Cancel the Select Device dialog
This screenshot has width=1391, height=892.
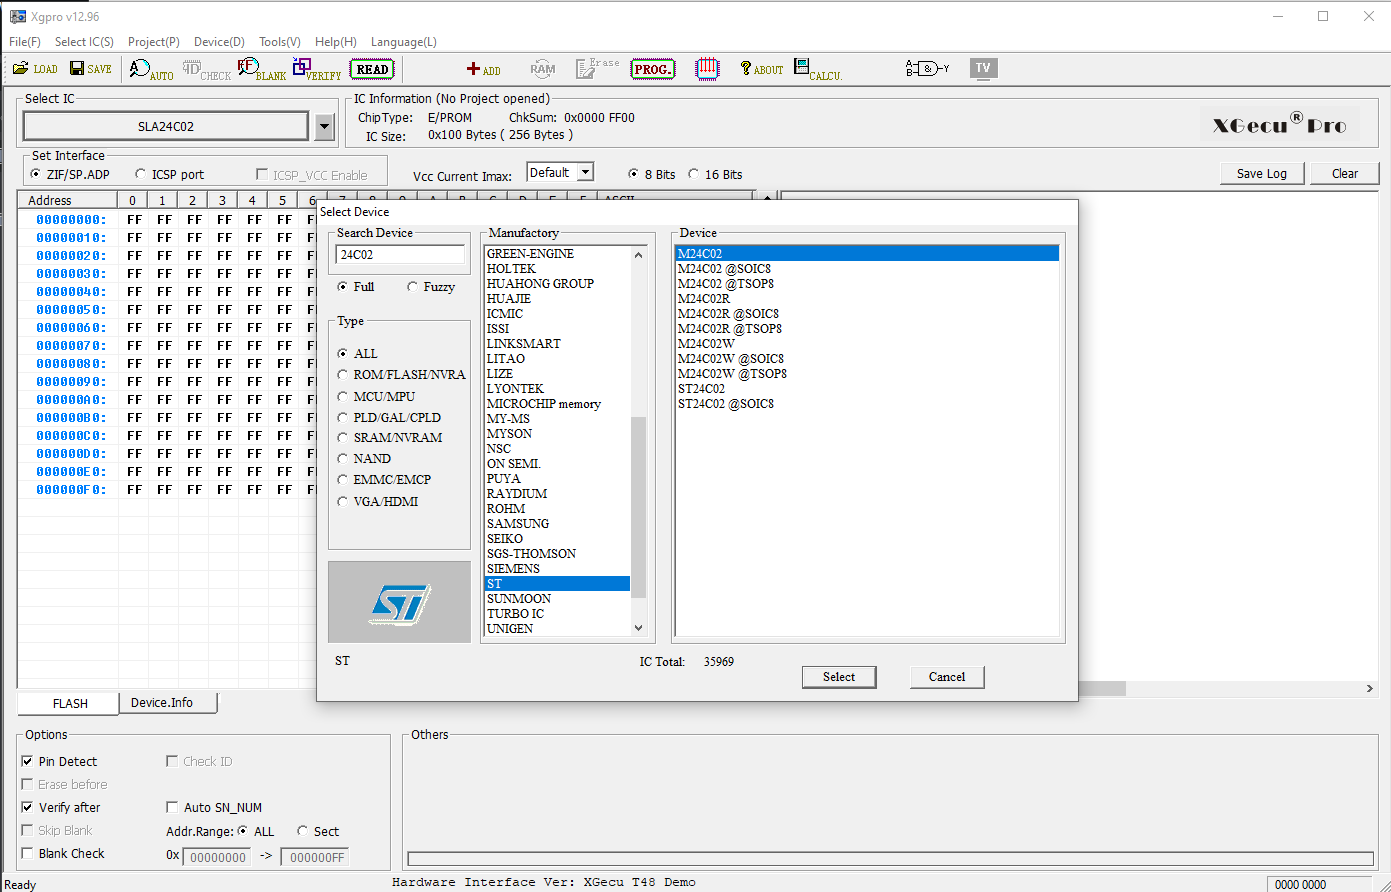[947, 677]
